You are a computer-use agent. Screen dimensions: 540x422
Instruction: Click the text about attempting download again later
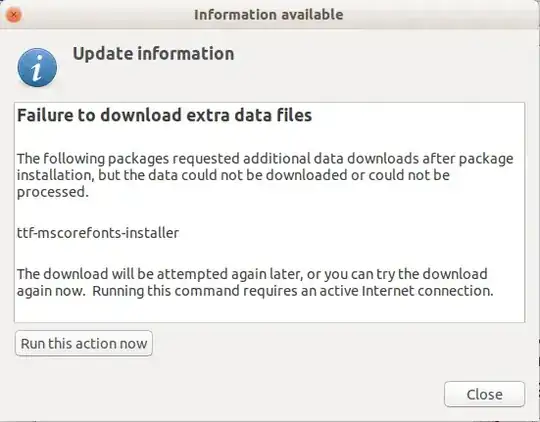(255, 282)
